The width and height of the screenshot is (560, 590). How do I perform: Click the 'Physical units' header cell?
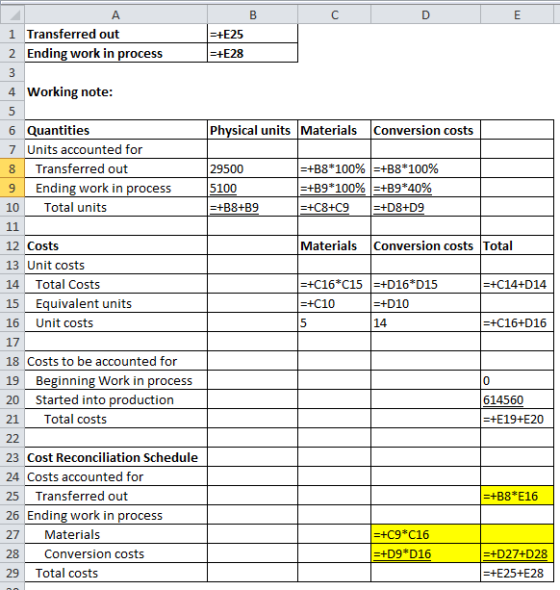253,130
